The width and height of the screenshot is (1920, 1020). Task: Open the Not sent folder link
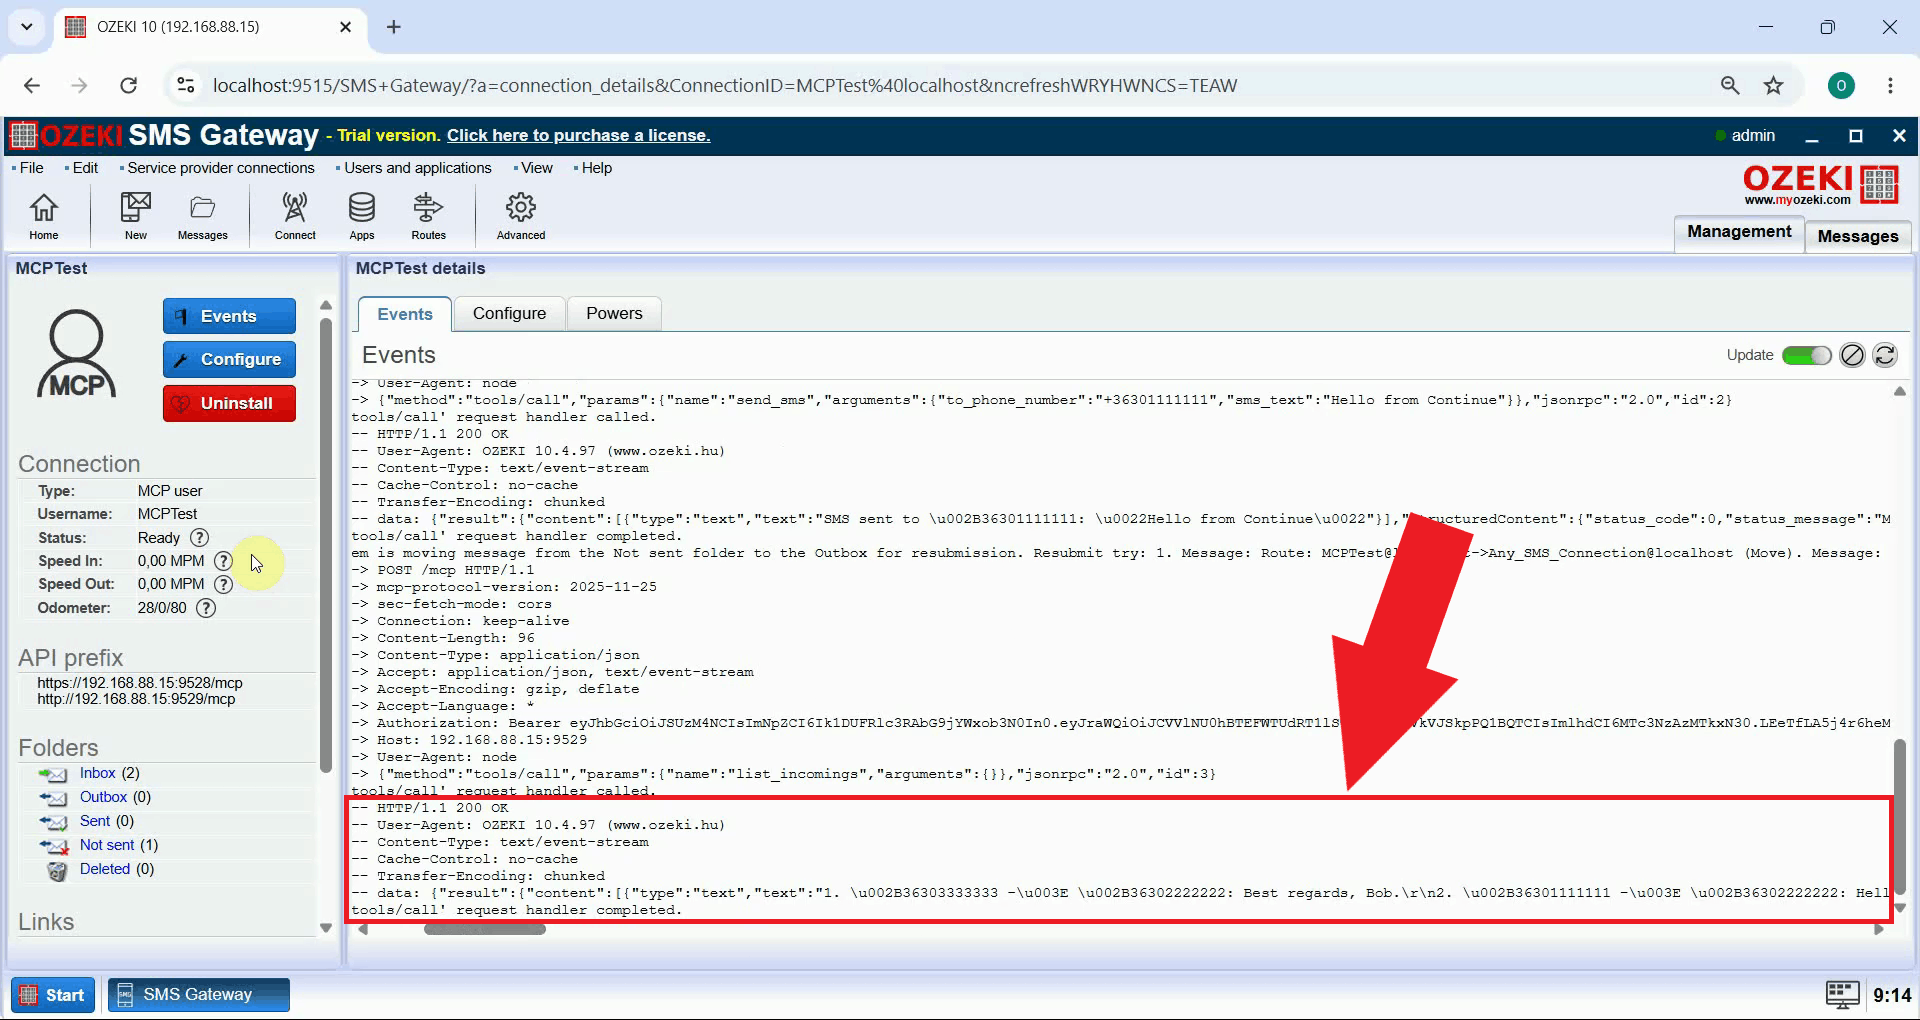coord(106,845)
